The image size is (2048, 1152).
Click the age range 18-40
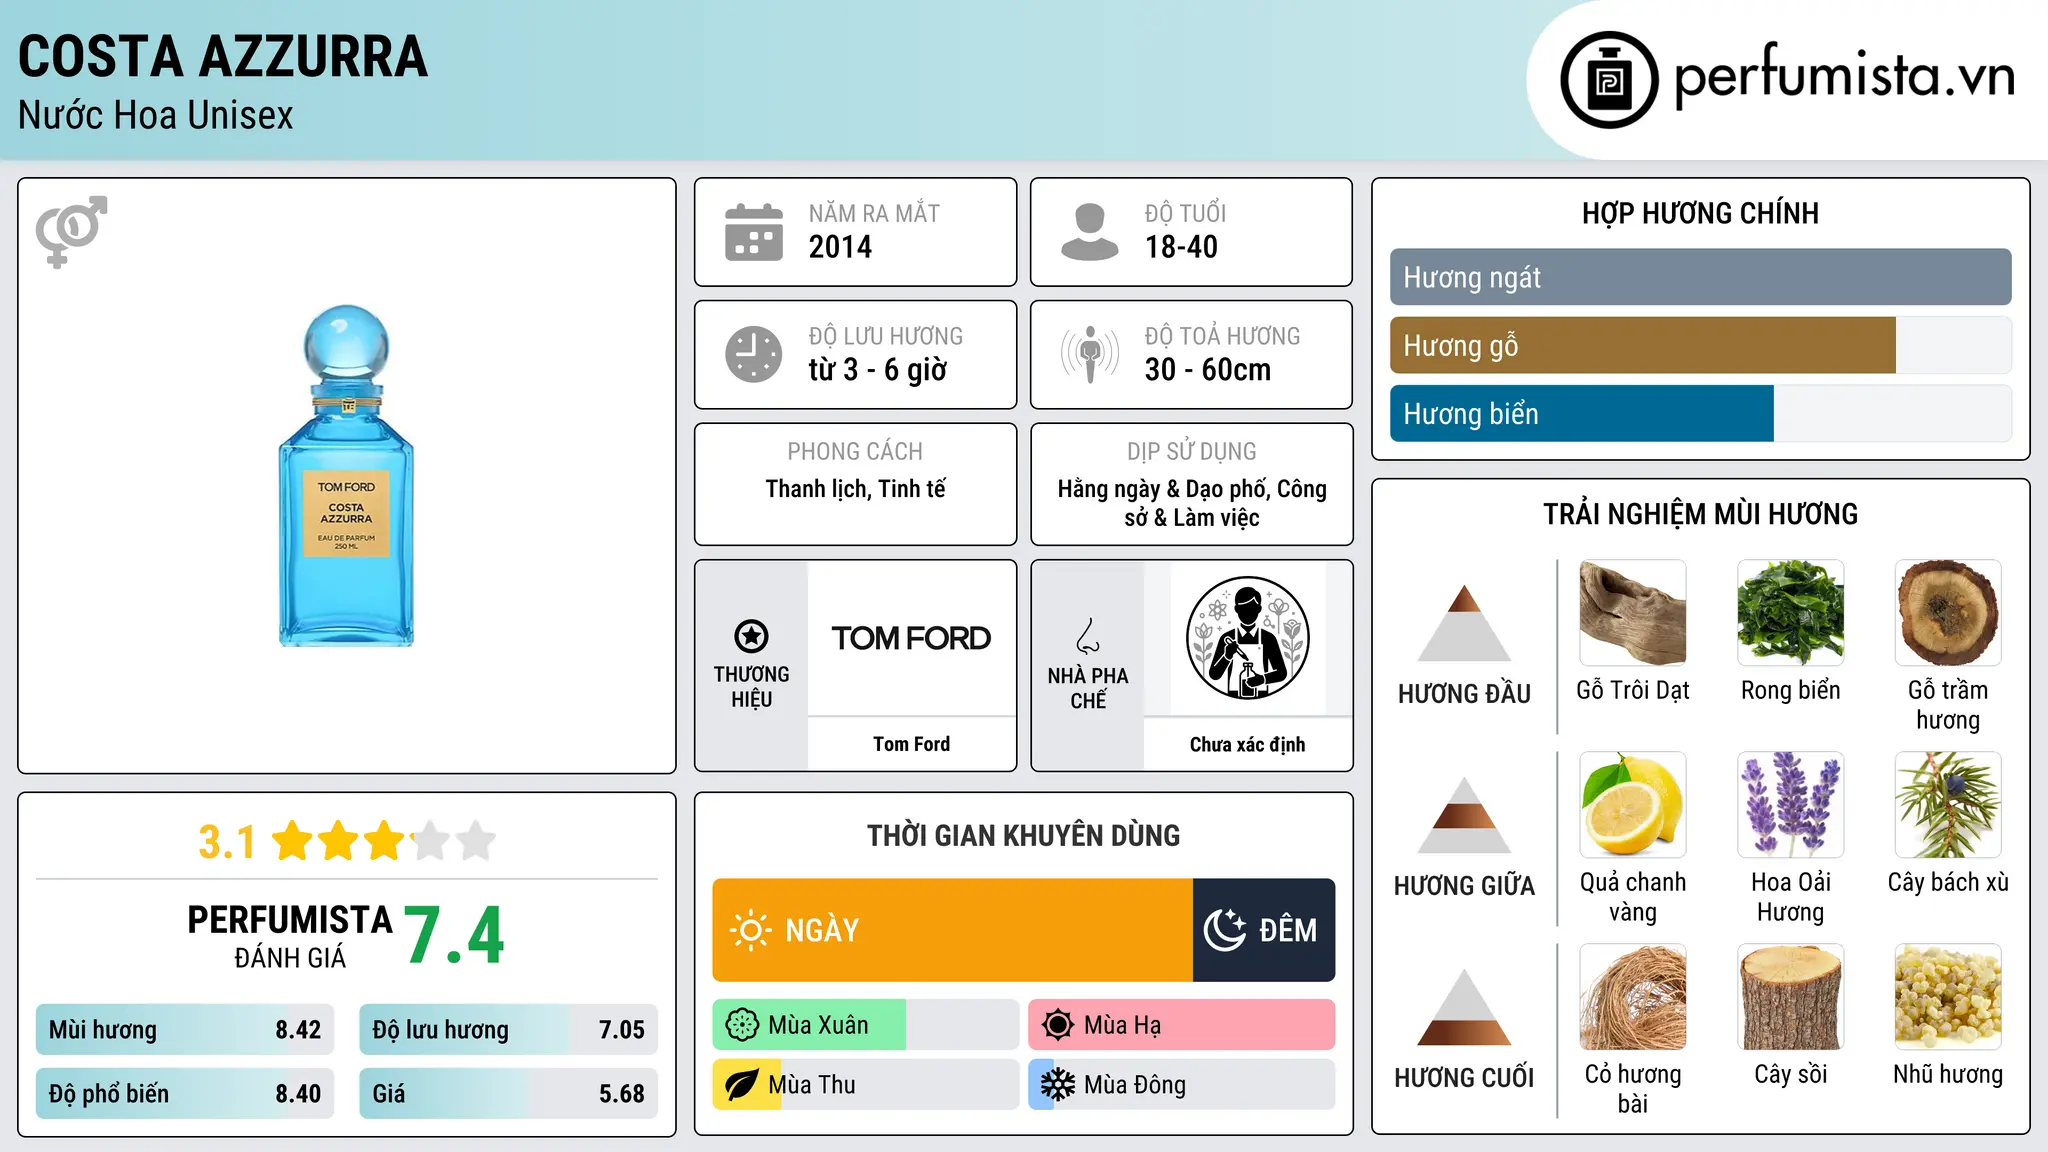point(1181,247)
